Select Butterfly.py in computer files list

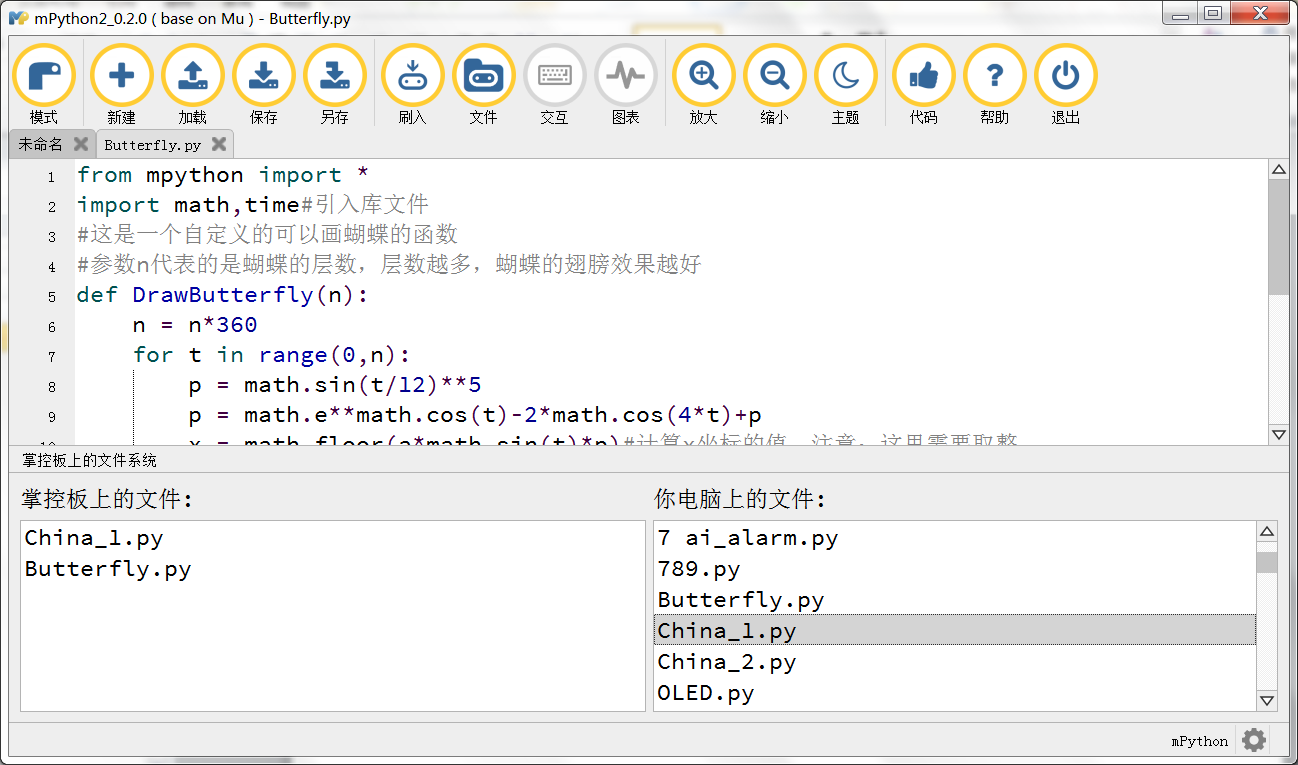click(955, 600)
